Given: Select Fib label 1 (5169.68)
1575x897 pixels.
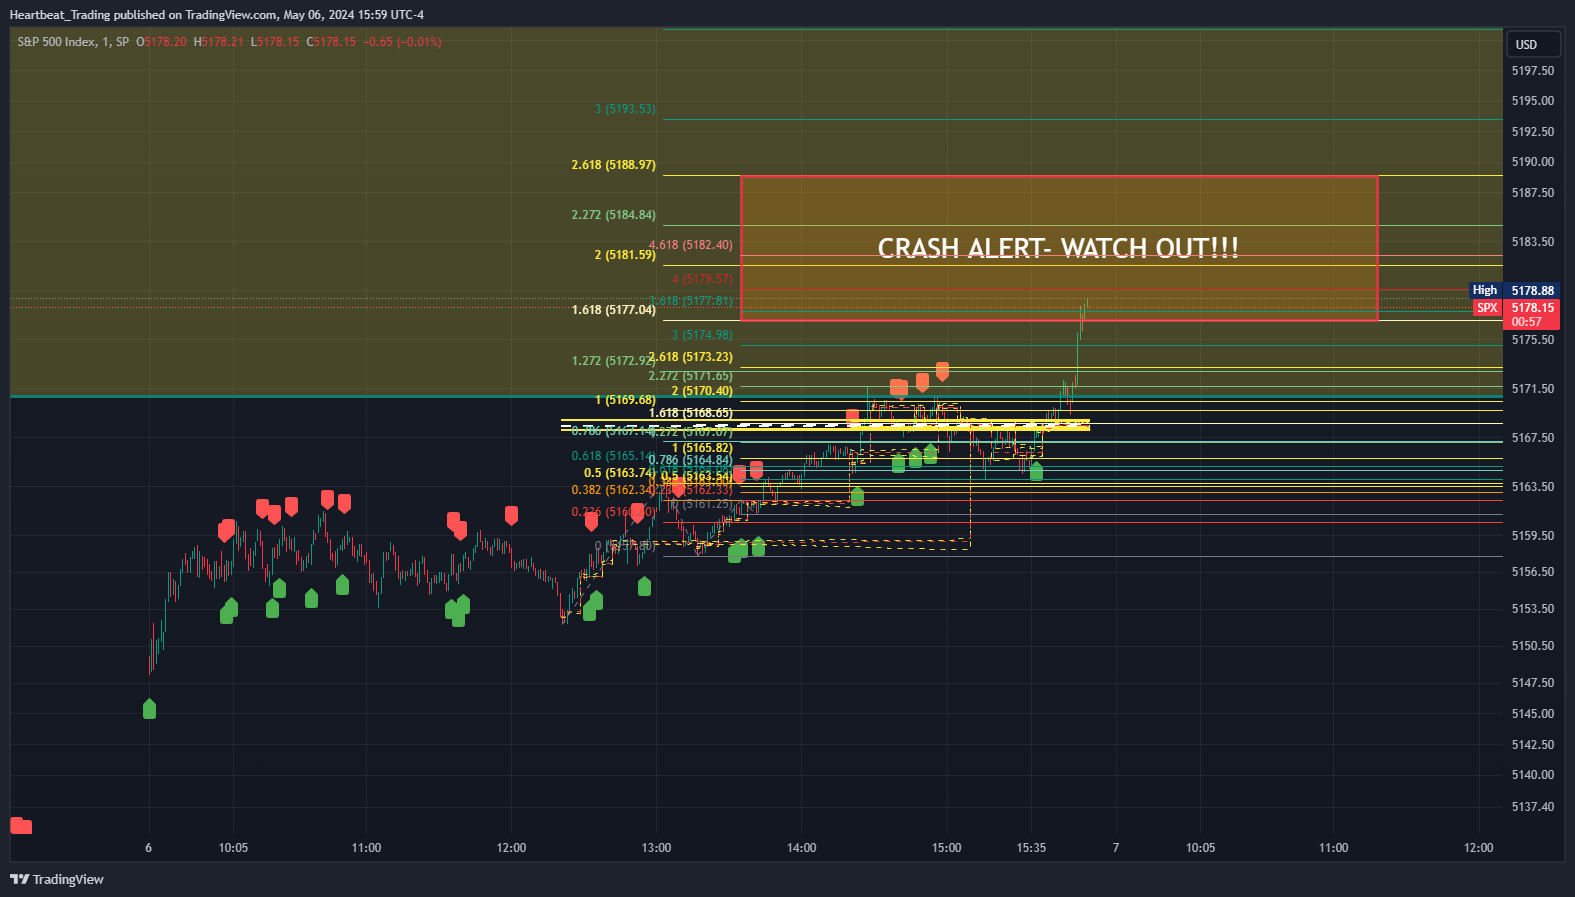Looking at the screenshot, I should (625, 400).
